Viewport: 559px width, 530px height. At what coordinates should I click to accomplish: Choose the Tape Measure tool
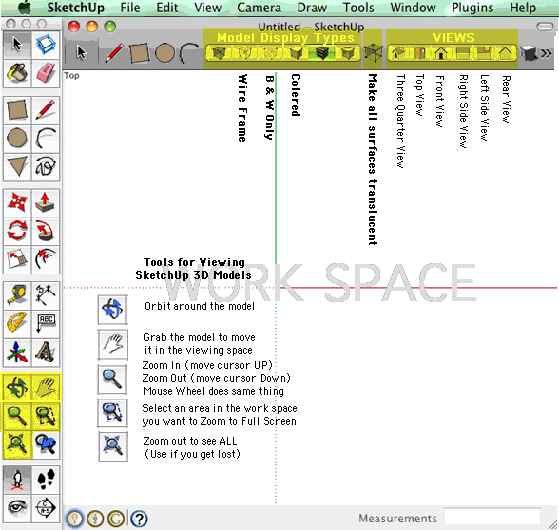point(17,295)
